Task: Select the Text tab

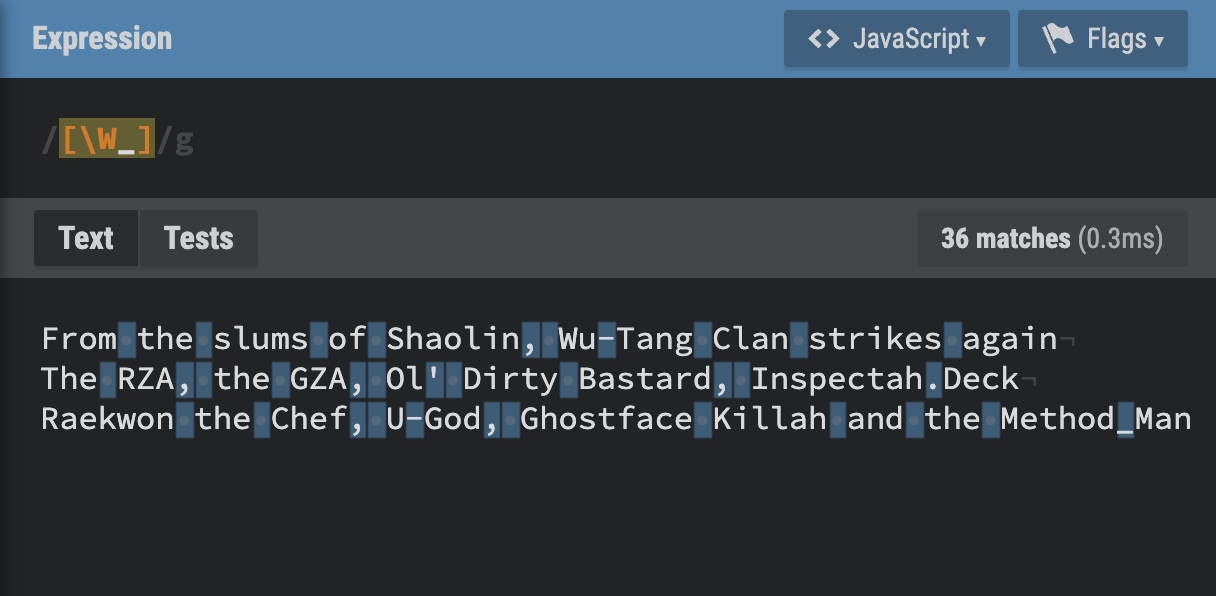Action: pos(86,238)
